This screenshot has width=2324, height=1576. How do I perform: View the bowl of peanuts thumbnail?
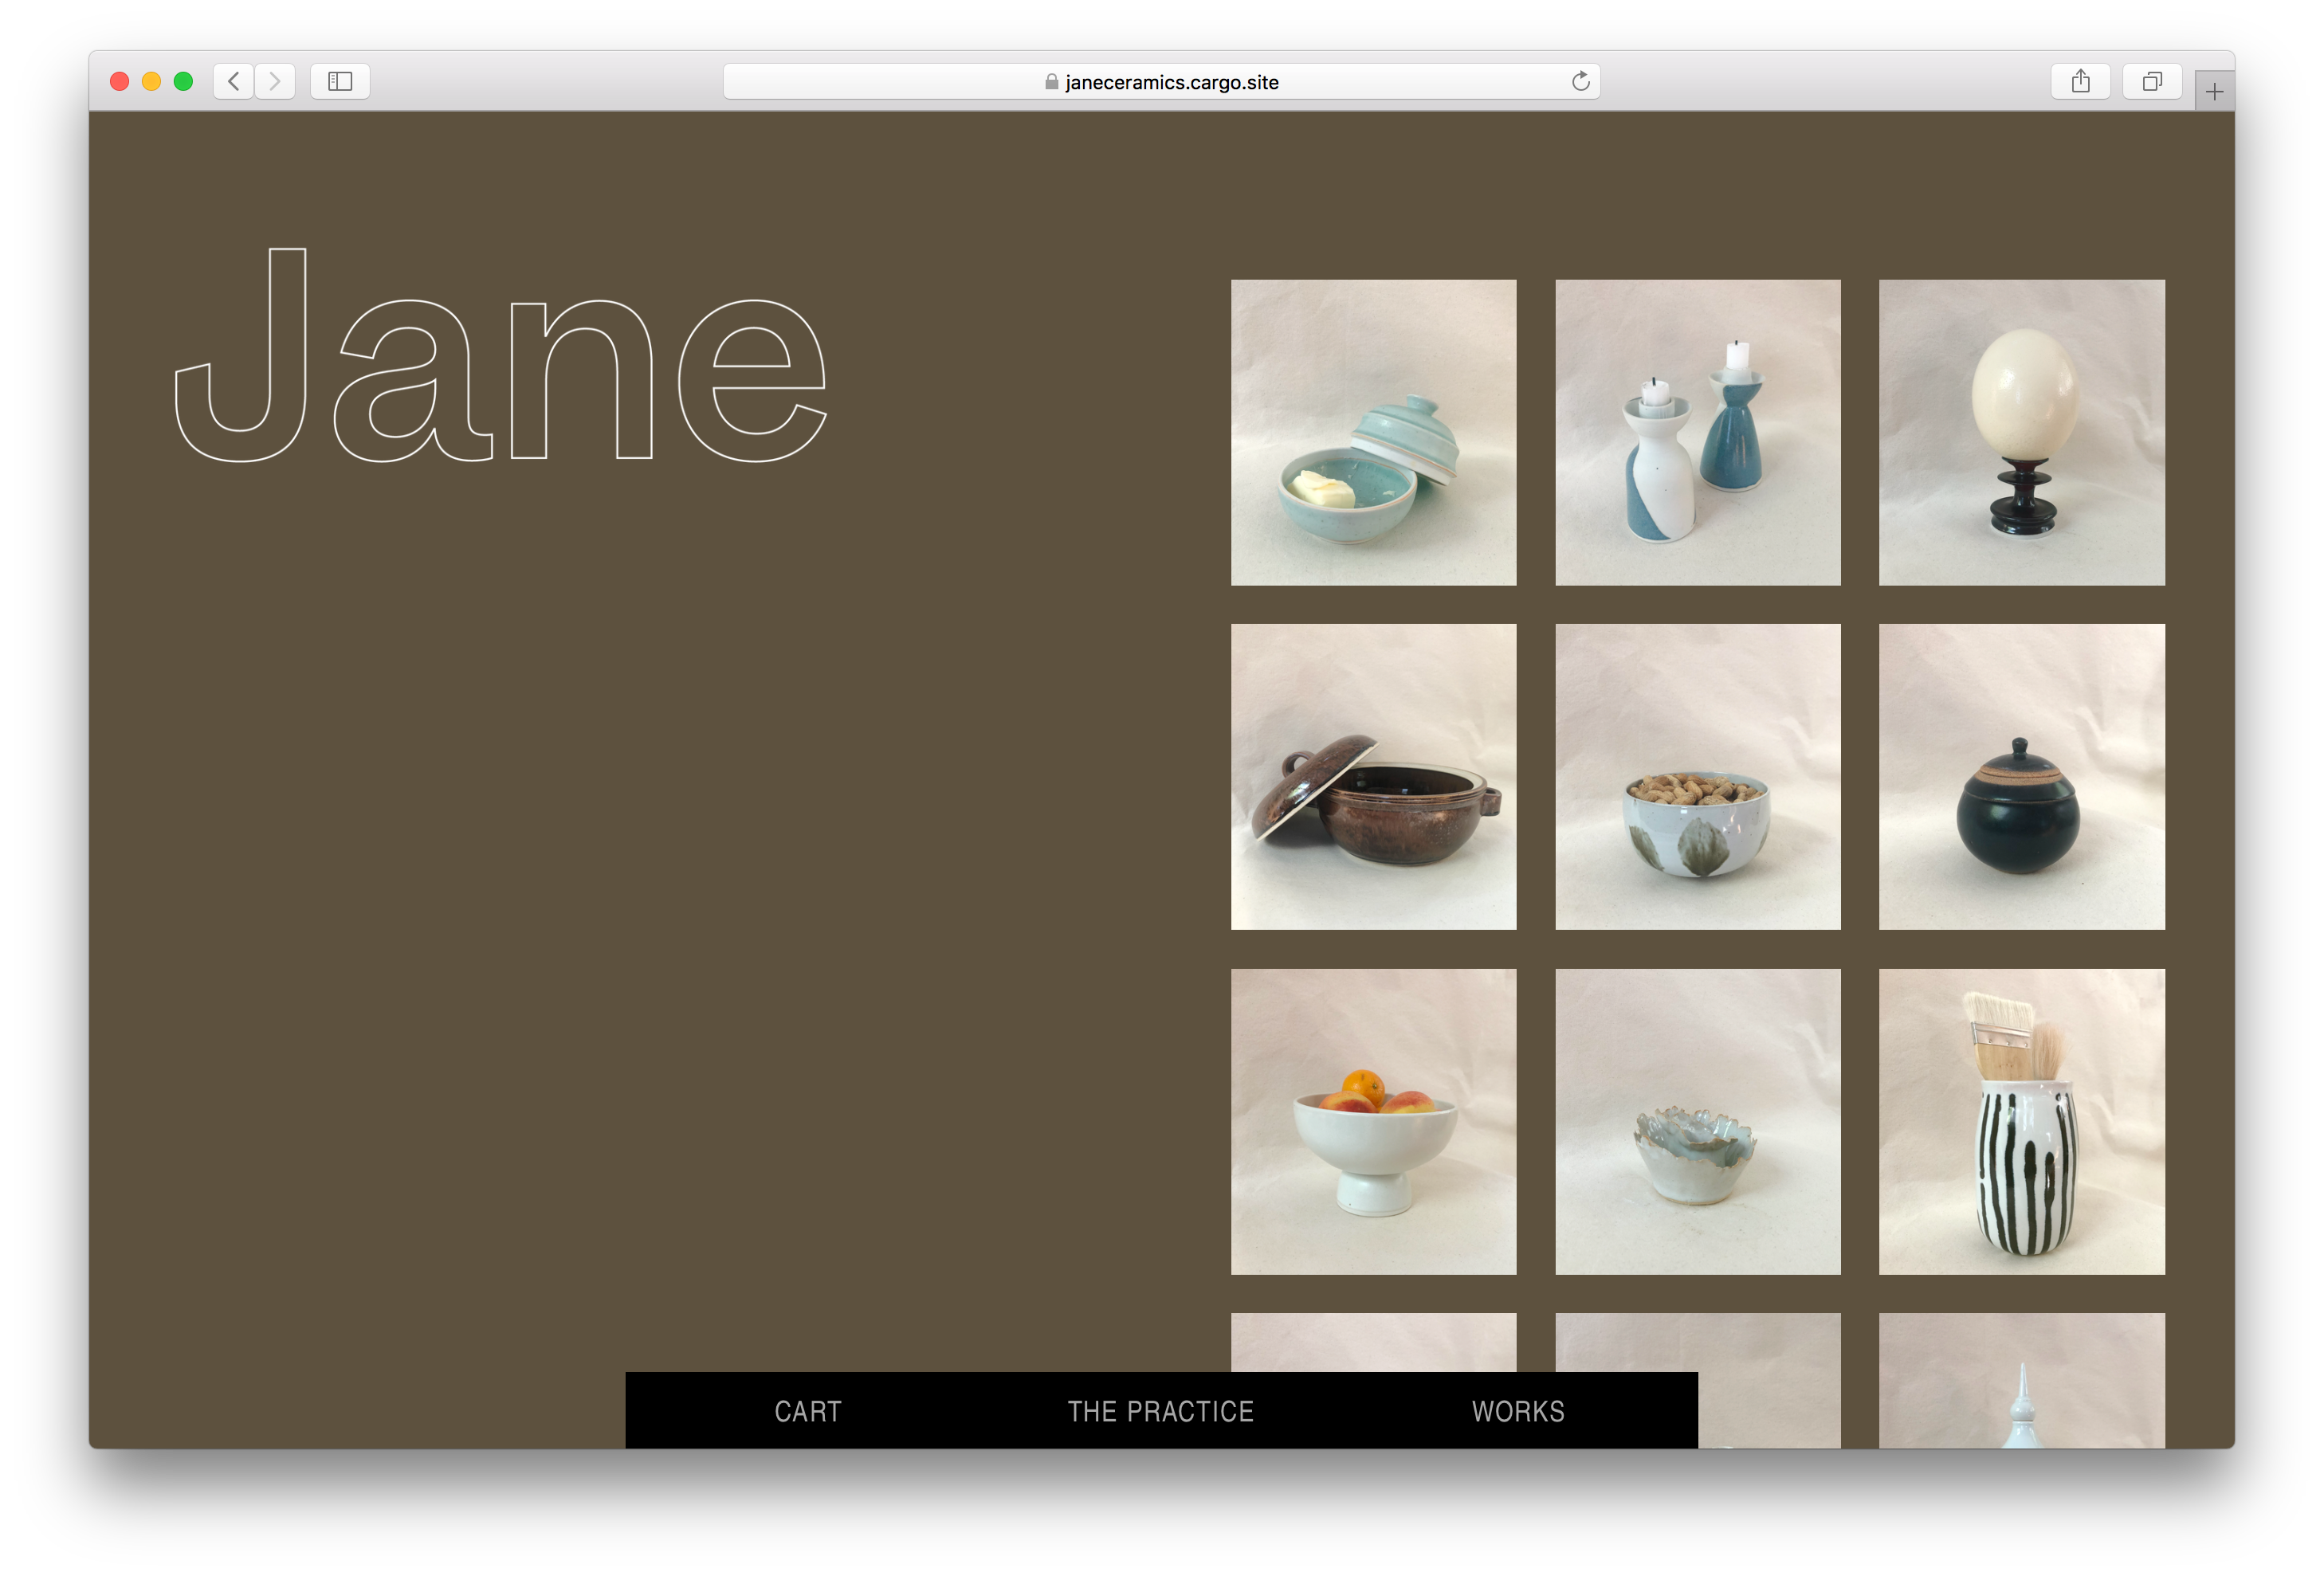point(1697,776)
